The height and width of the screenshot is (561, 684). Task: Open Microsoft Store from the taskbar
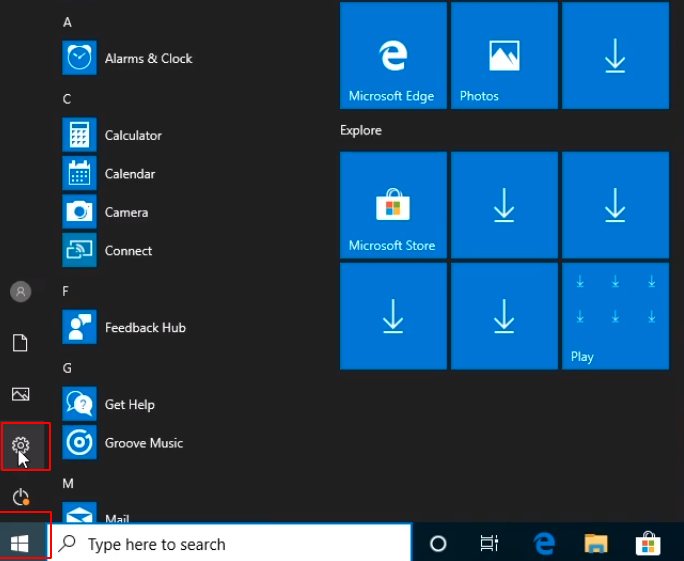tap(648, 544)
